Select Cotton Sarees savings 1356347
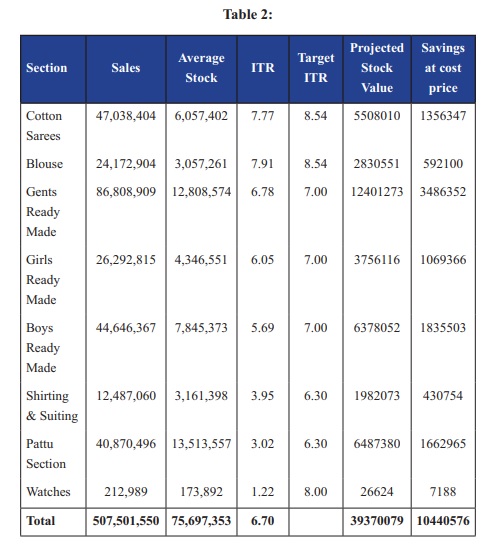The width and height of the screenshot is (502, 547). click(443, 116)
